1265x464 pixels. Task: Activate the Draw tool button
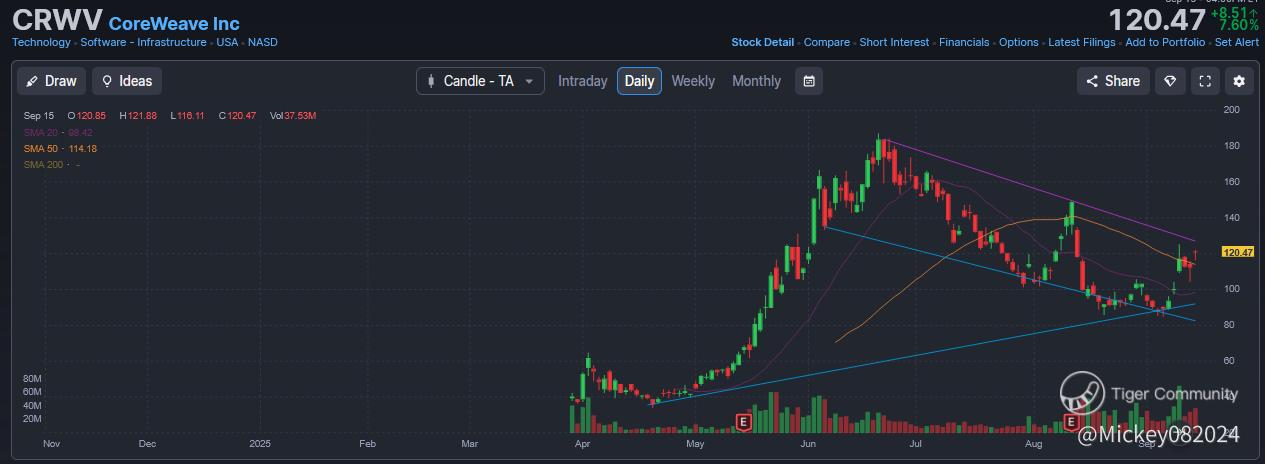(51, 81)
